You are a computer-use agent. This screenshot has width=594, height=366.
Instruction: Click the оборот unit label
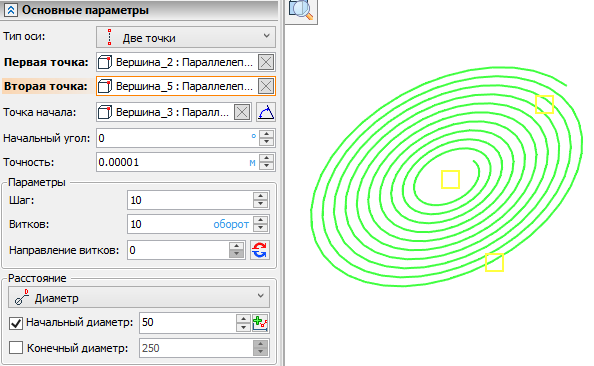point(231,224)
